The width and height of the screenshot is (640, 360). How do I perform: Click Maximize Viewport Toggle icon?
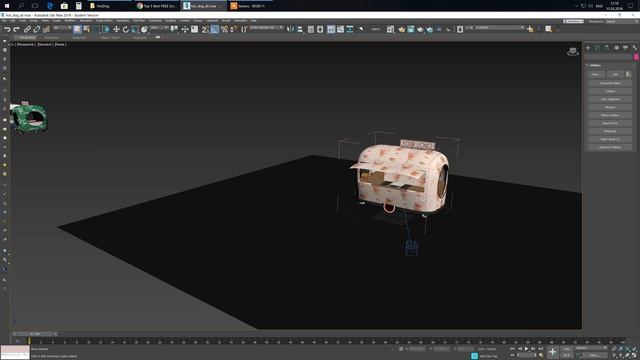634,355
